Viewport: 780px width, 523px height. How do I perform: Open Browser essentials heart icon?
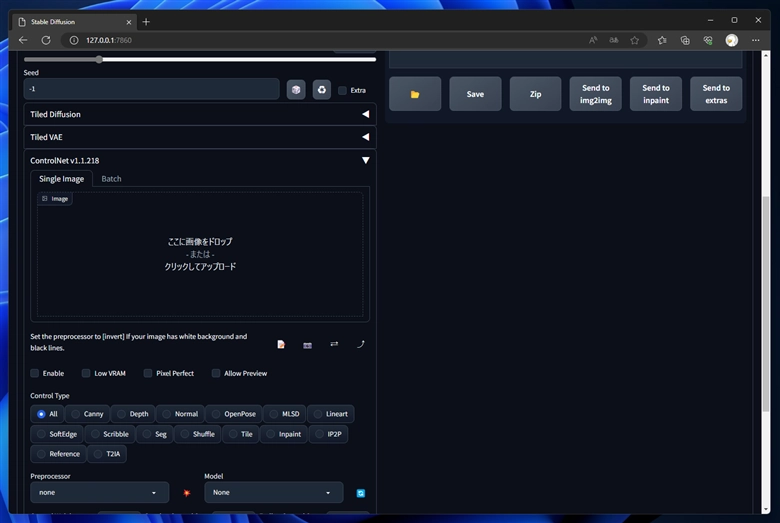coord(708,40)
